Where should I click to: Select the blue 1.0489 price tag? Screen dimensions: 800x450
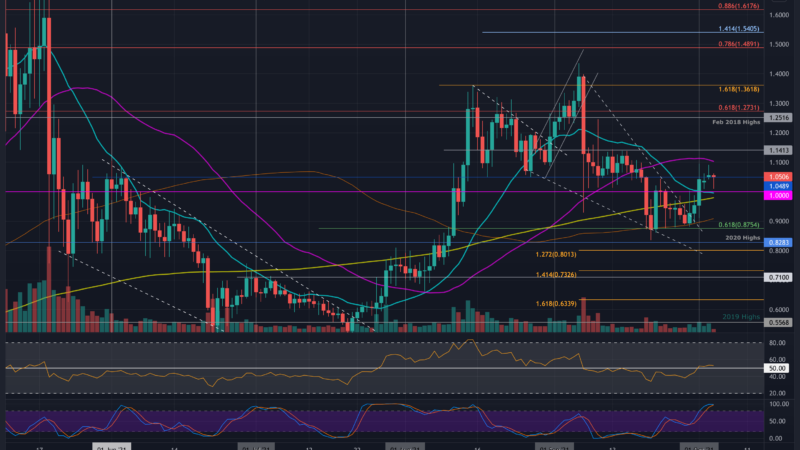(x=778, y=186)
